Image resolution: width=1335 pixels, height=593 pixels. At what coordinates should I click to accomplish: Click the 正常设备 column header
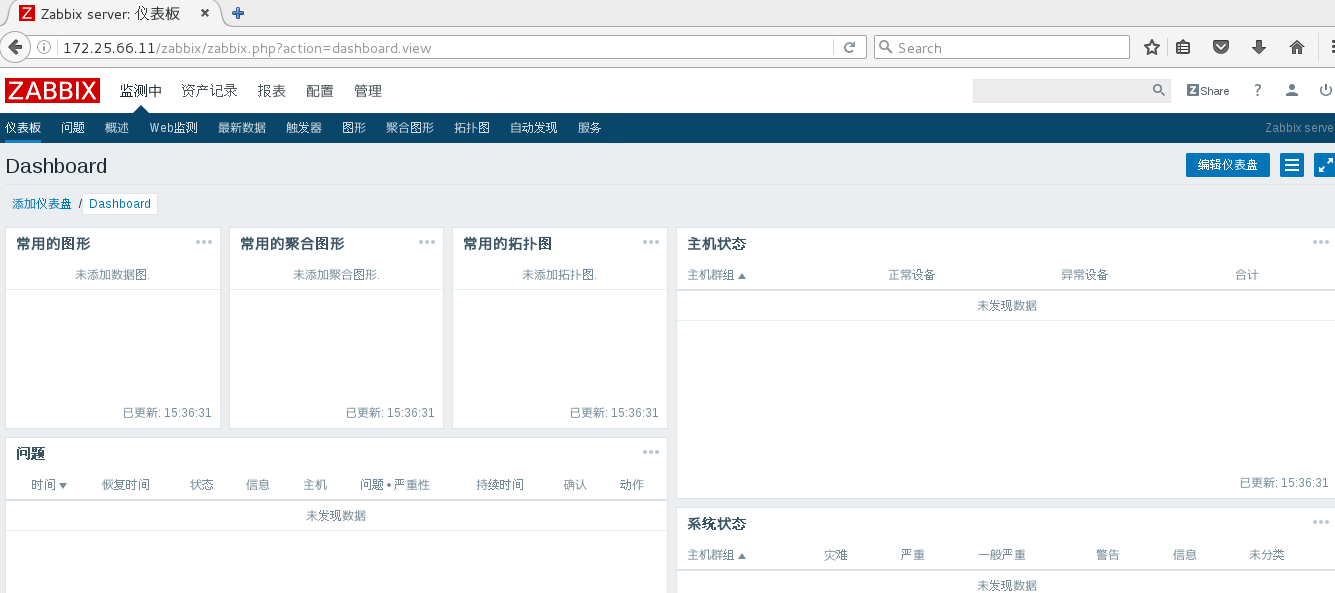(x=912, y=275)
